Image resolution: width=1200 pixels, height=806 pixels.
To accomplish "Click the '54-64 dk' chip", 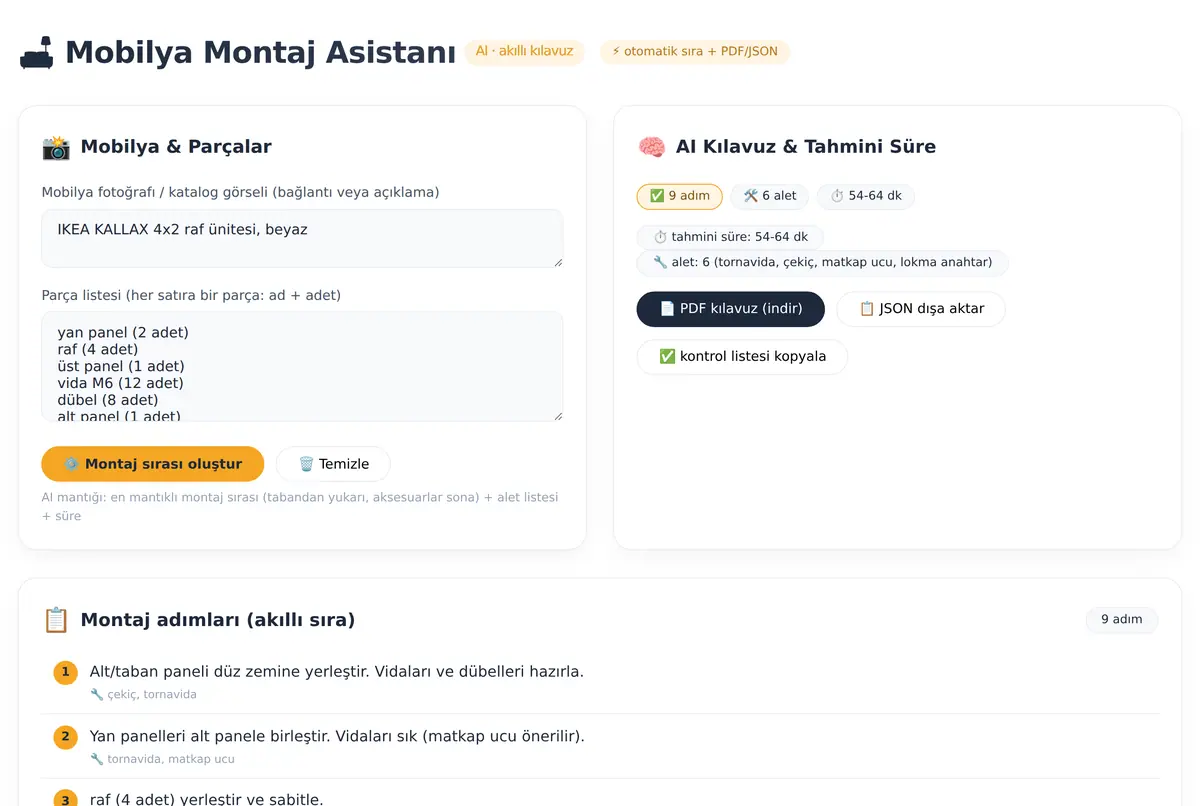I will 866,196.
